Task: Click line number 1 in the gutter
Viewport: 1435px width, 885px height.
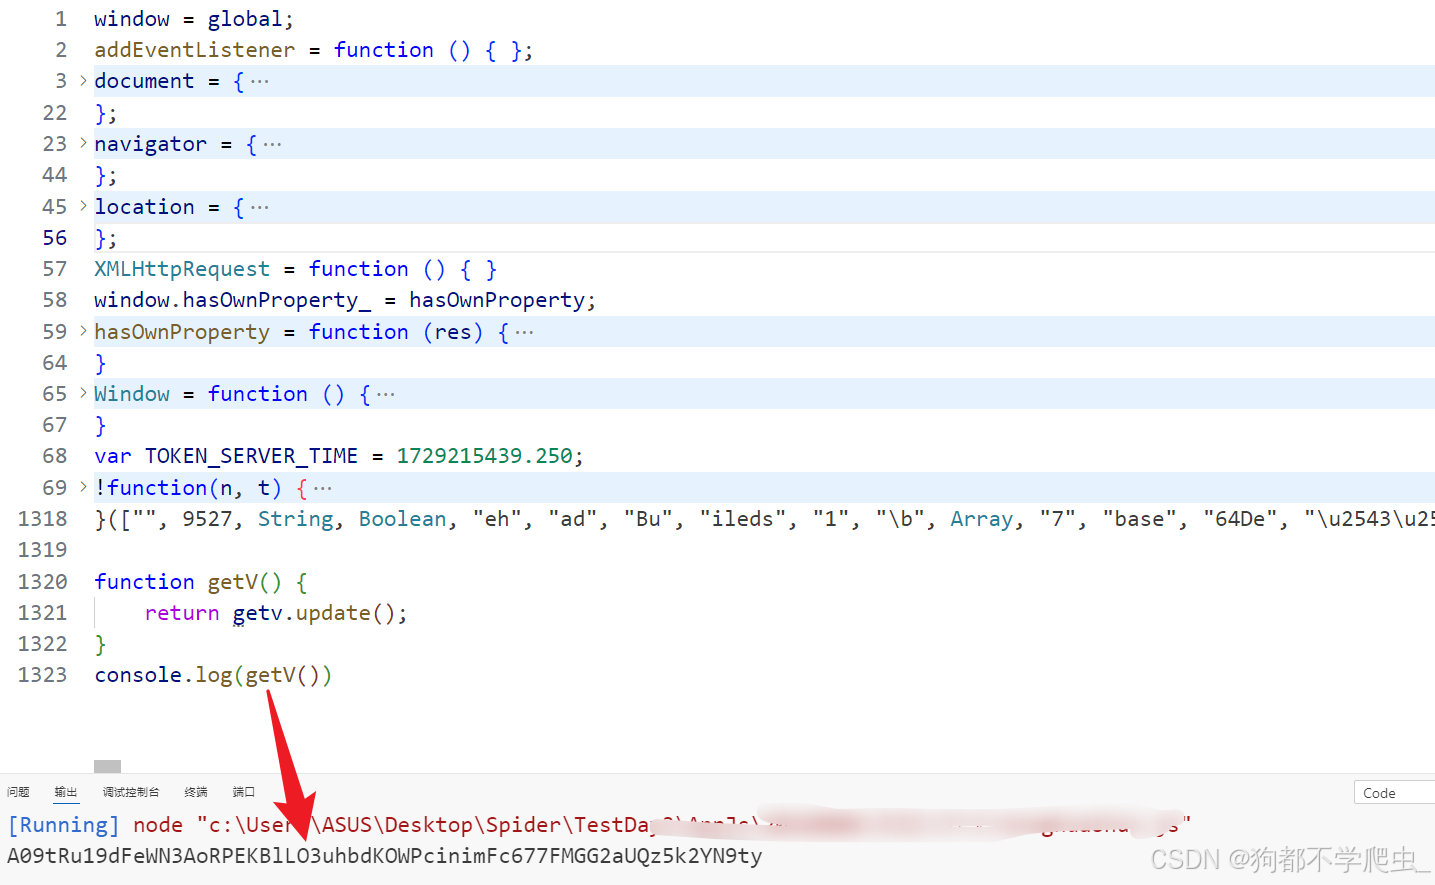Action: pyautogui.click(x=61, y=19)
